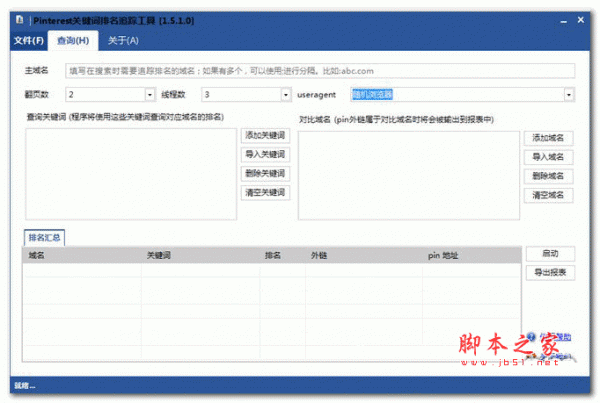This screenshot has height=403, width=600.
Task: Expand the 线程数 dropdown arrow
Action: tap(286, 95)
